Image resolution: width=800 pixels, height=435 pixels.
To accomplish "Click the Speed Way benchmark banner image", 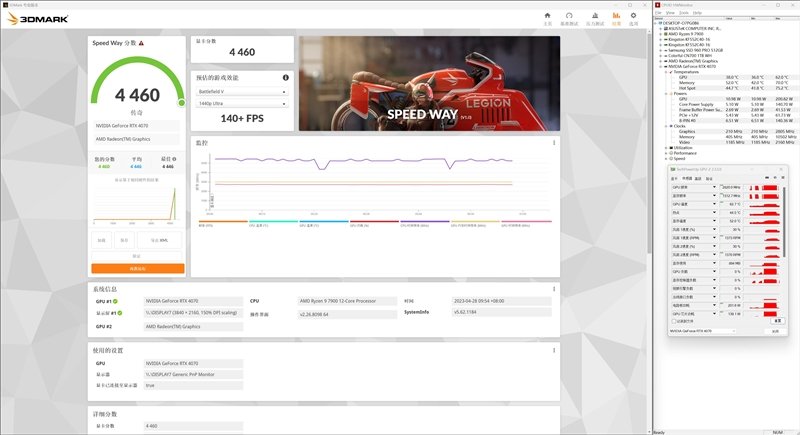I will click(429, 83).
